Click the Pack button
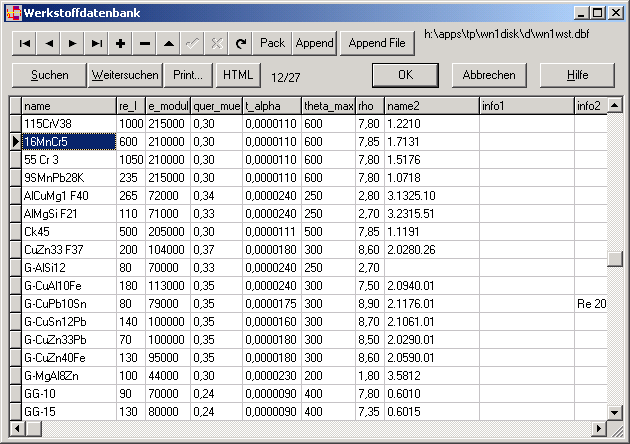The width and height of the screenshot is (630, 444). tap(272, 43)
